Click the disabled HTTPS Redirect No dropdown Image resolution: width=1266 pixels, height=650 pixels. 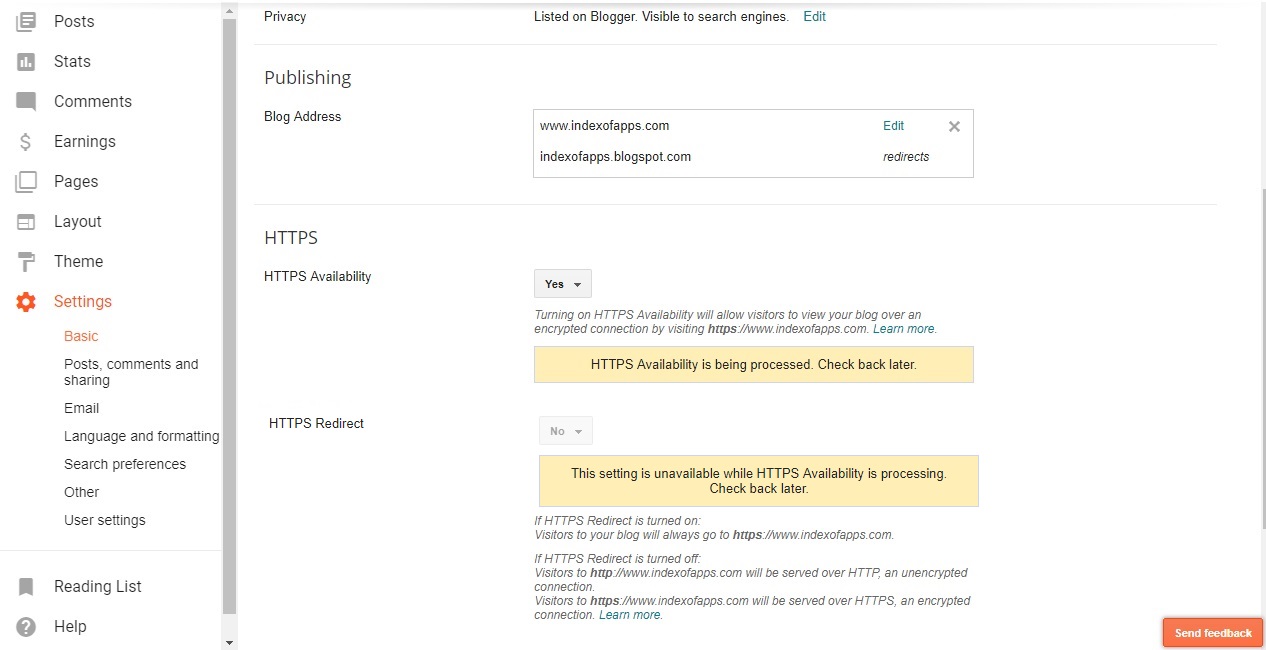click(566, 431)
